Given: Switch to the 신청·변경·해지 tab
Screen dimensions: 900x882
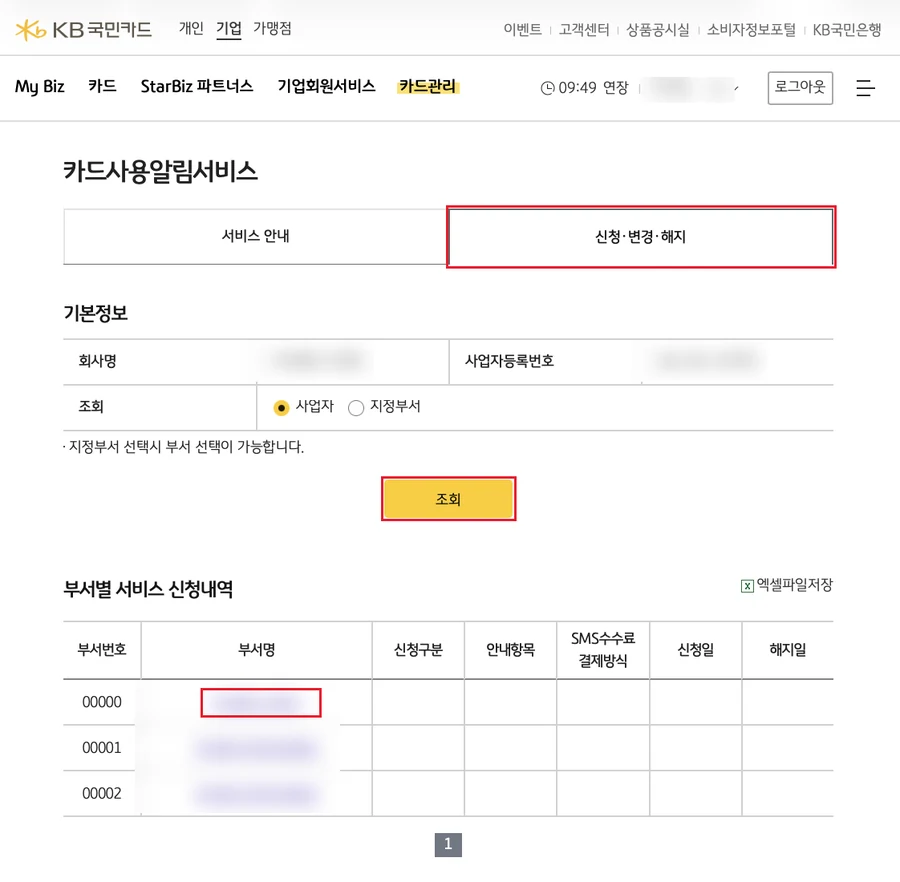Looking at the screenshot, I should pyautogui.click(x=641, y=236).
